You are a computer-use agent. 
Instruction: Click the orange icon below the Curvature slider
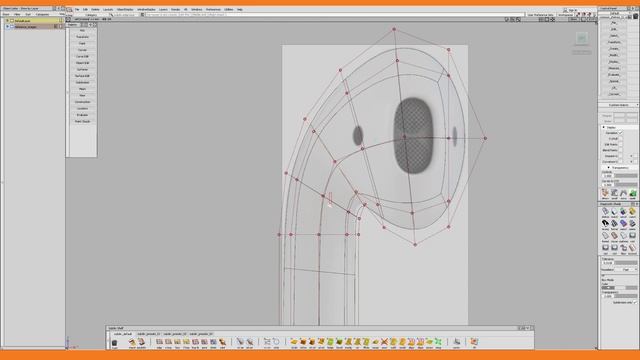(605, 193)
